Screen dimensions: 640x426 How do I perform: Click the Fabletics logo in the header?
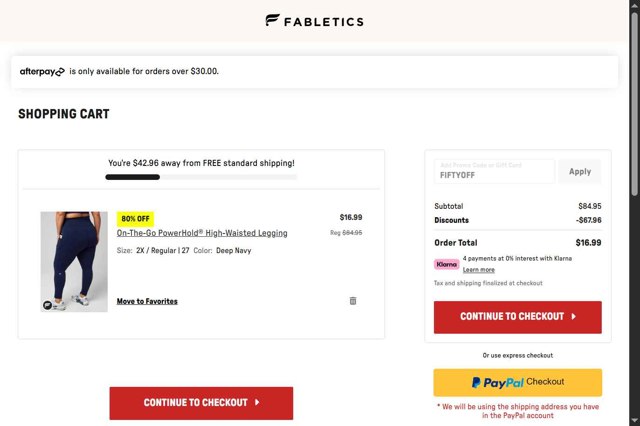(x=314, y=20)
